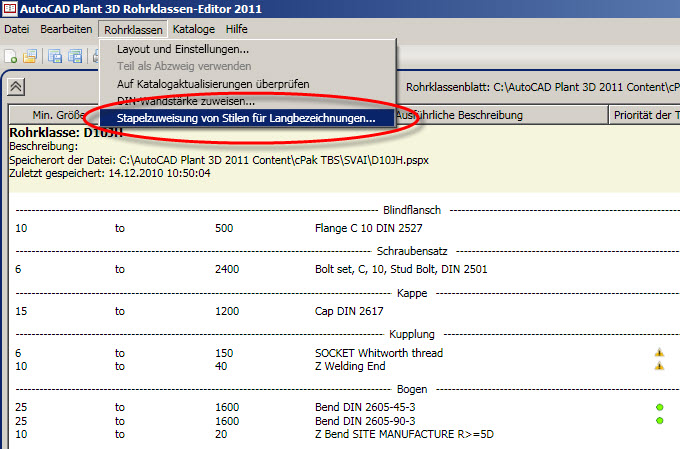Click max size 2400 in Bolt set row

[227, 269]
